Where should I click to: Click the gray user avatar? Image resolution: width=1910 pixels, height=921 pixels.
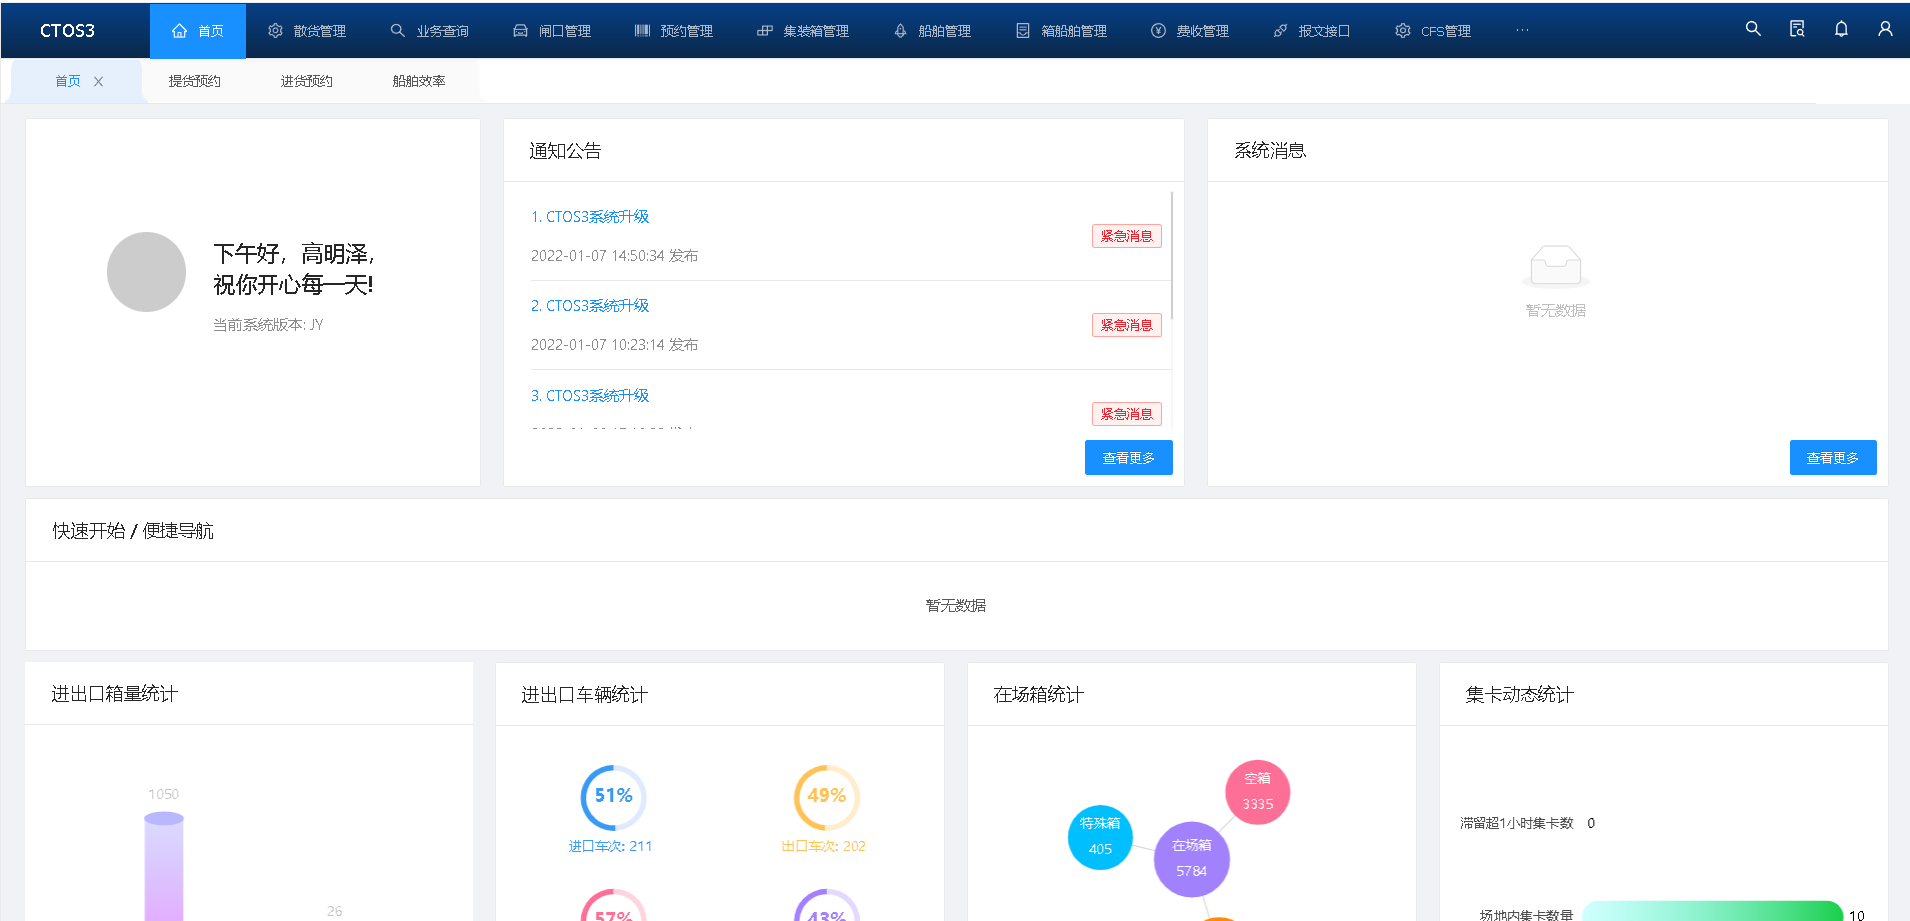[146, 272]
